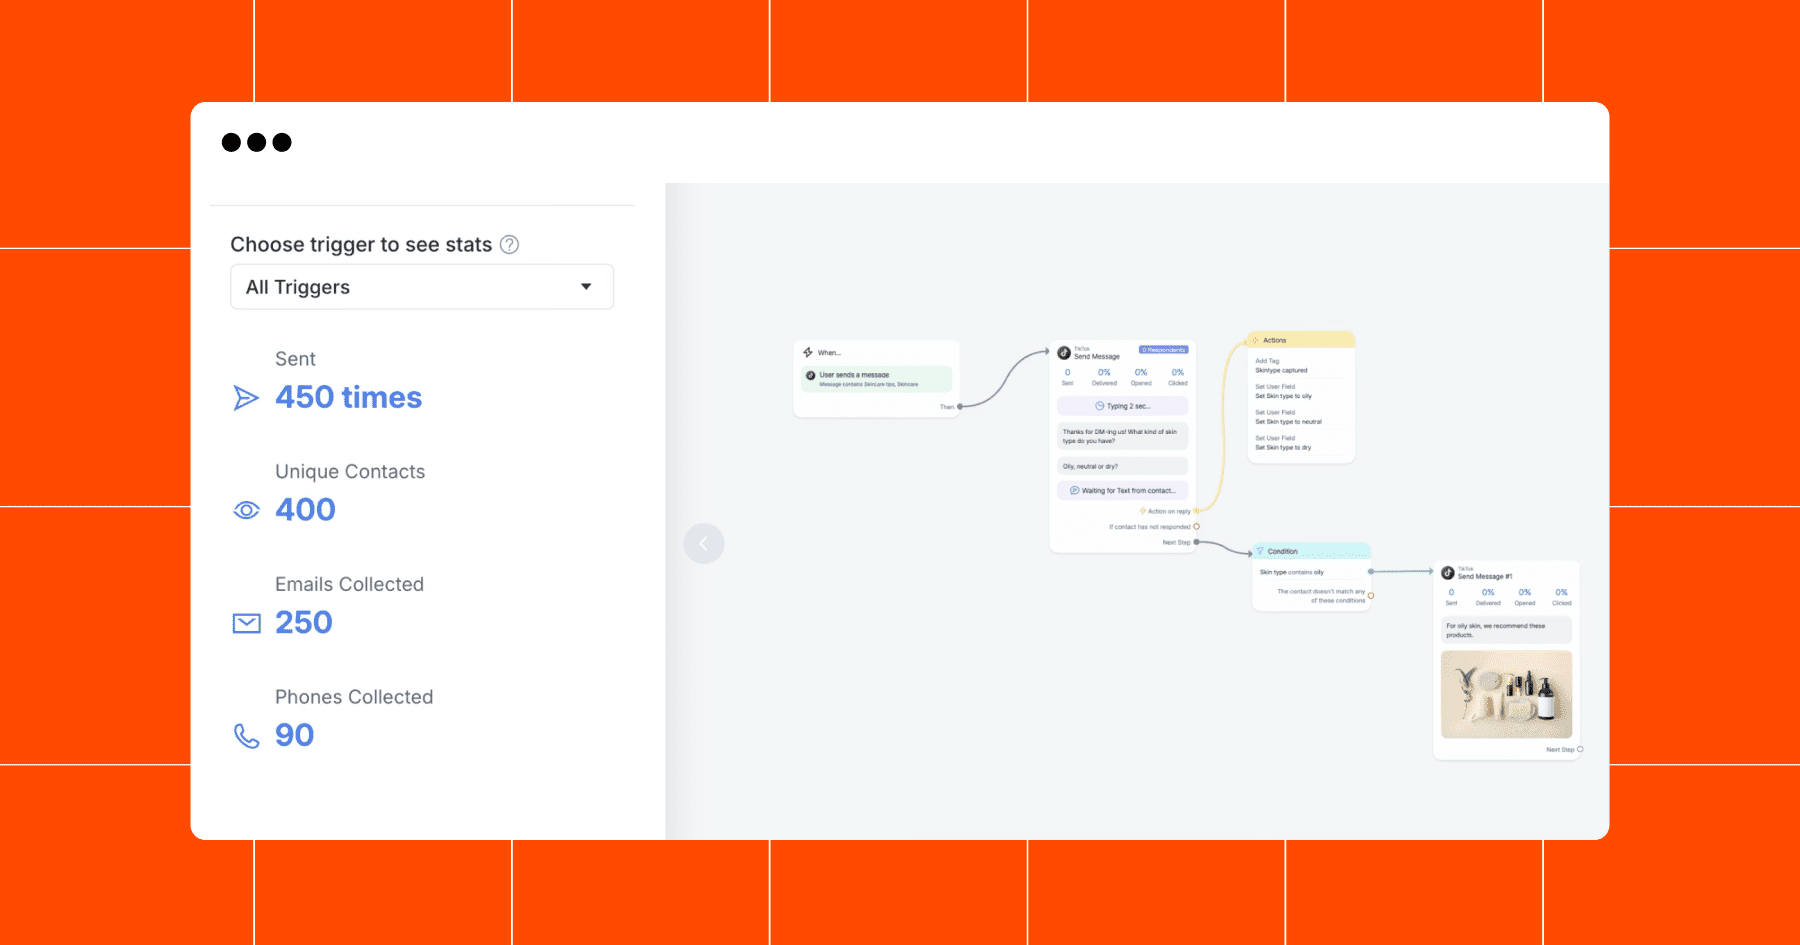Click the help icon beside trigger stats

pyautogui.click(x=509, y=245)
